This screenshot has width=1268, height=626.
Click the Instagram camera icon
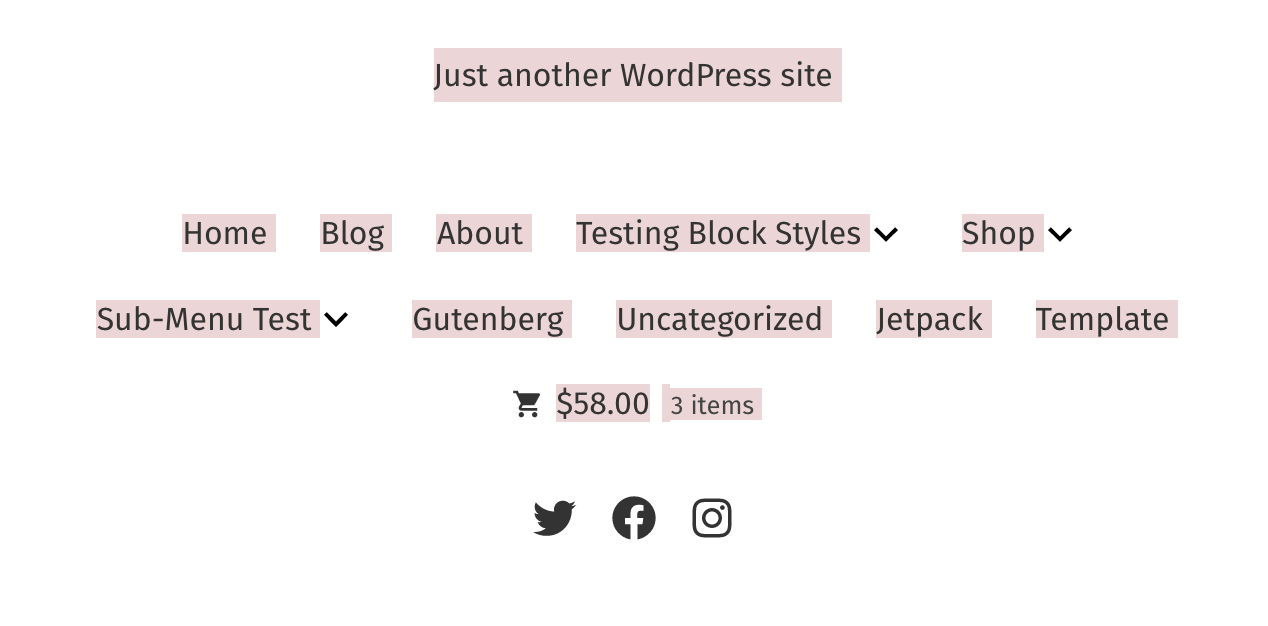click(x=711, y=517)
